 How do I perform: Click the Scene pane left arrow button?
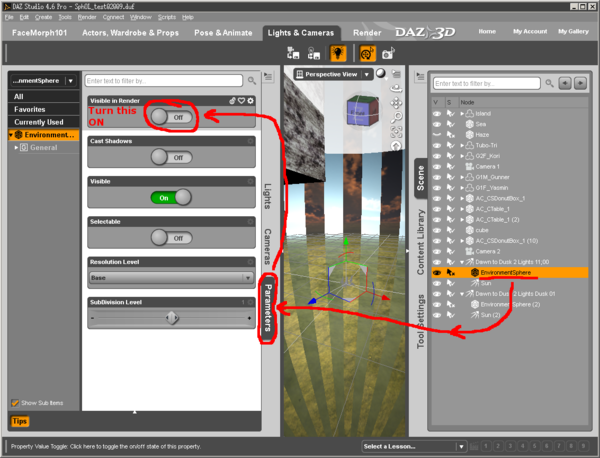pyautogui.click(x=565, y=83)
